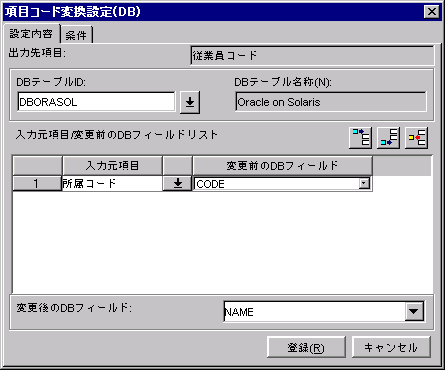Click the down-arrow button beside 所属コード
445x370 pixels.
(x=178, y=183)
